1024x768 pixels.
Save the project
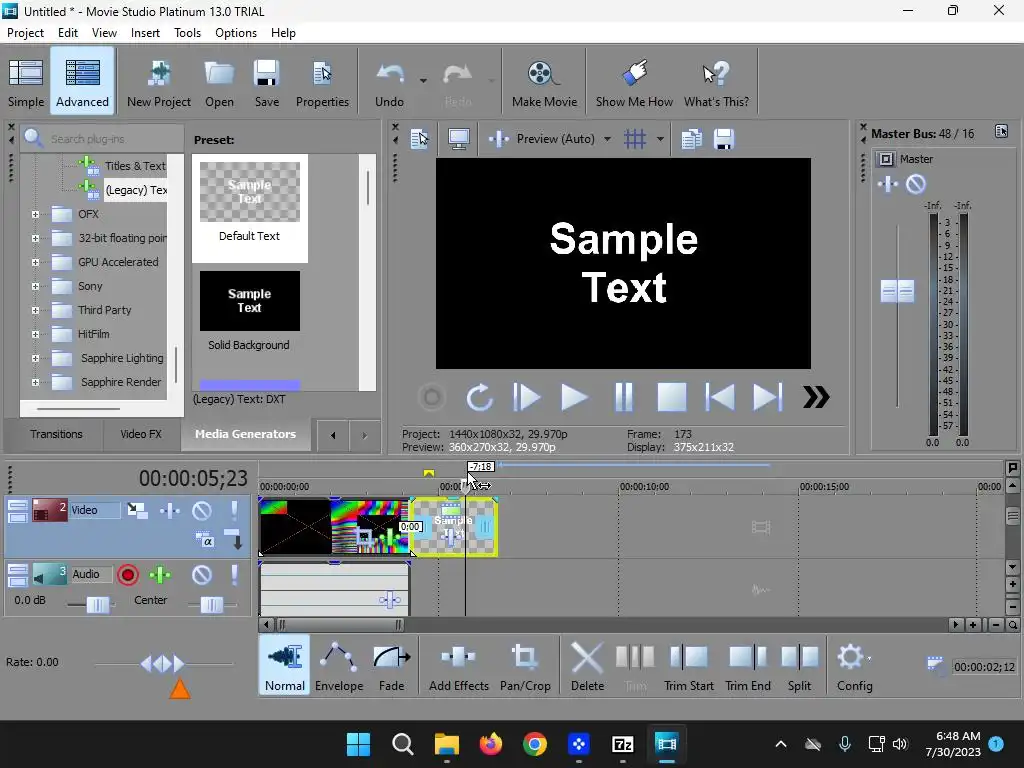click(x=266, y=83)
